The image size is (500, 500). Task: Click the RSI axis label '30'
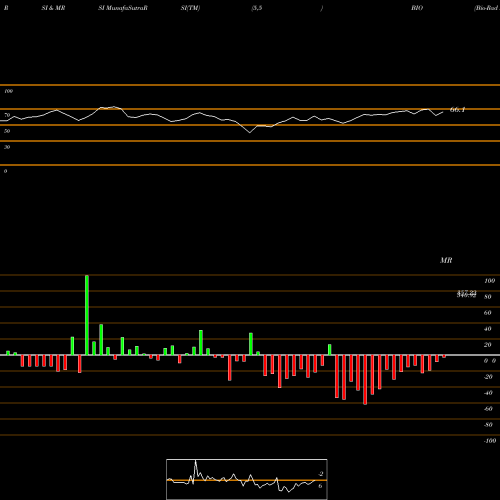(x=7, y=147)
